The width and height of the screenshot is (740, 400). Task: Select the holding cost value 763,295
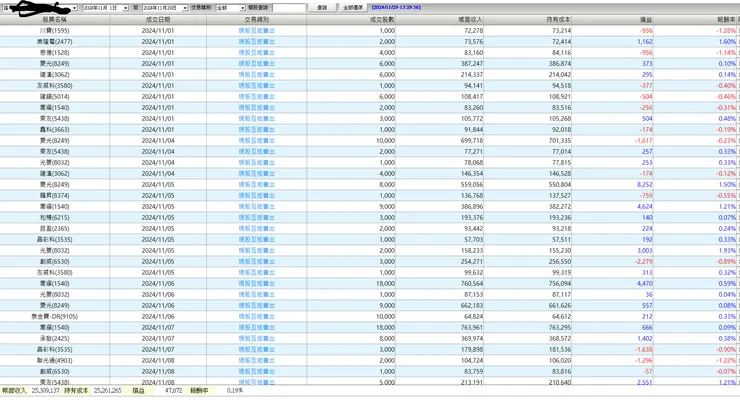pos(560,327)
